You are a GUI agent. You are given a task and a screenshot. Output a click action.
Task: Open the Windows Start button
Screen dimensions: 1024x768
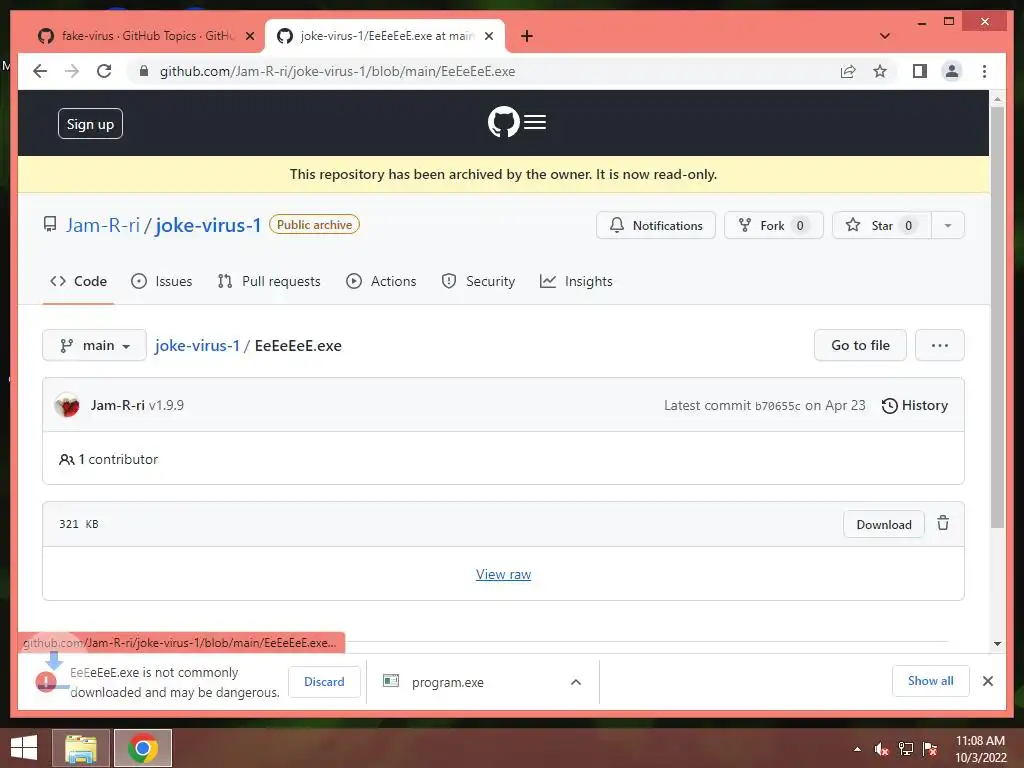[24, 748]
